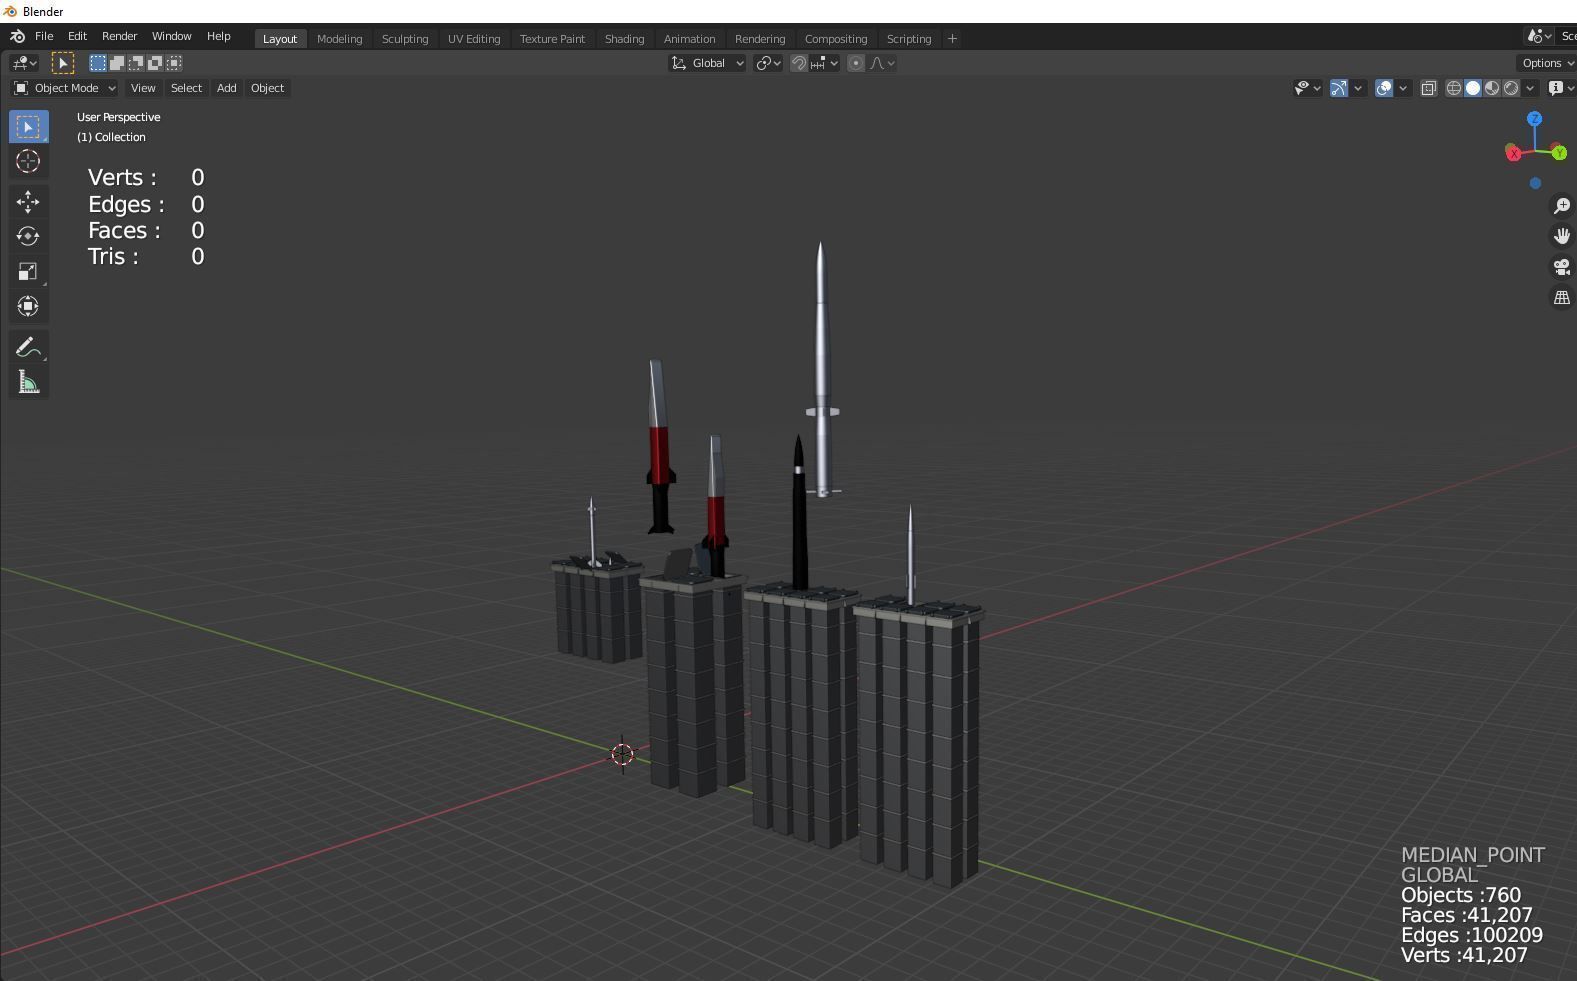This screenshot has width=1577, height=981.
Task: Open the editor type dropdown
Action: click(x=24, y=63)
